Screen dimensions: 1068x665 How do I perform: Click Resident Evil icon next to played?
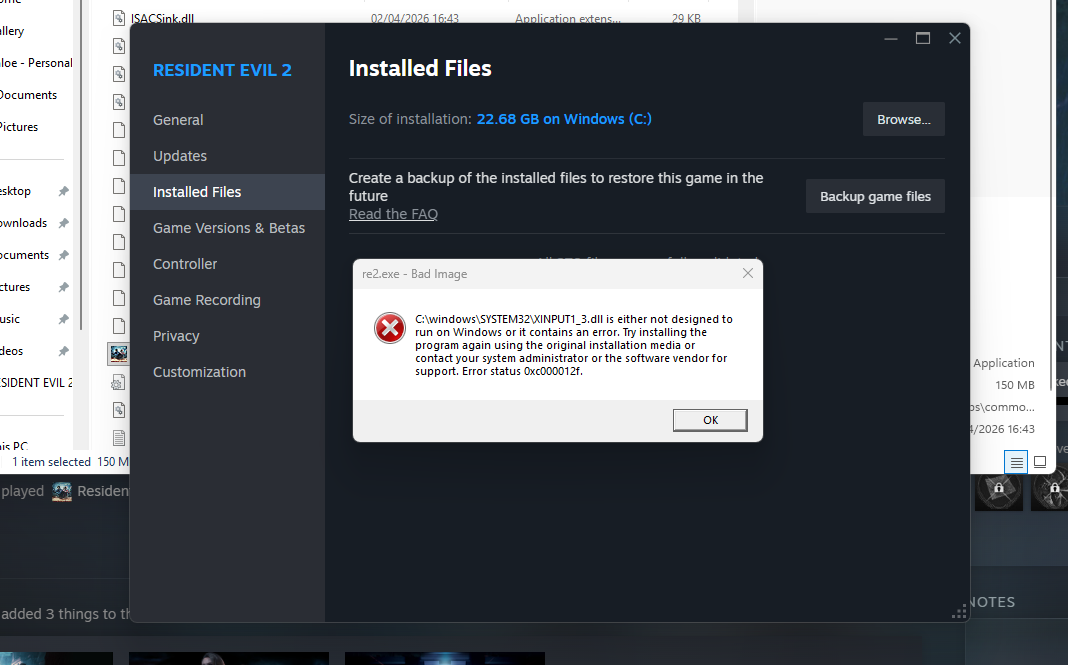point(62,491)
